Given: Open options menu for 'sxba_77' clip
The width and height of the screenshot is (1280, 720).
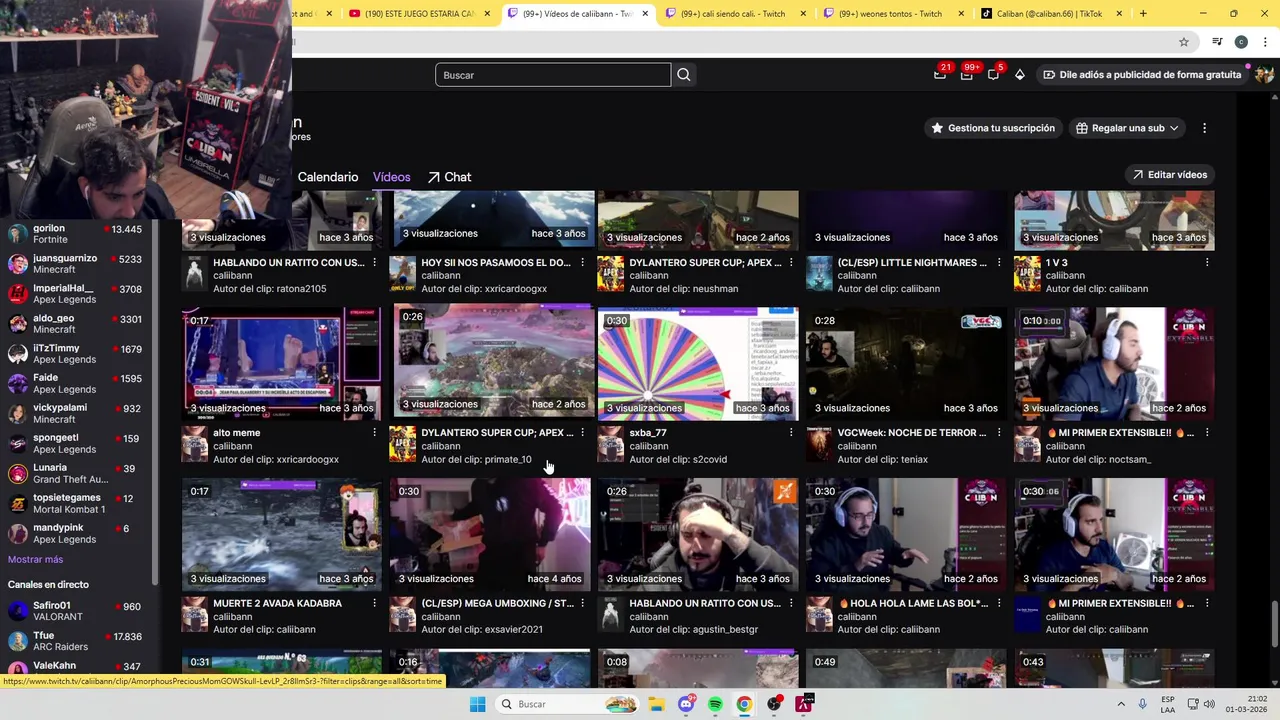Looking at the screenshot, I should point(791,433).
